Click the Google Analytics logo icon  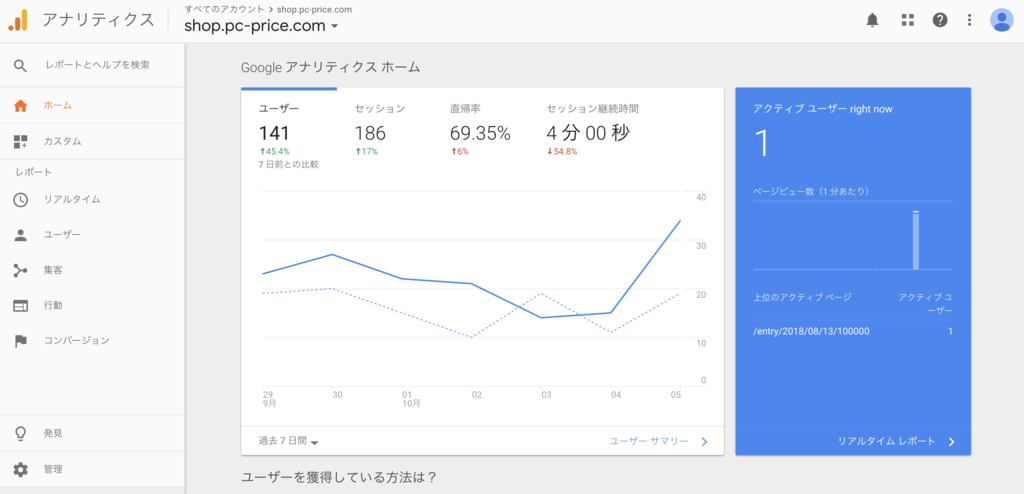tap(18, 20)
